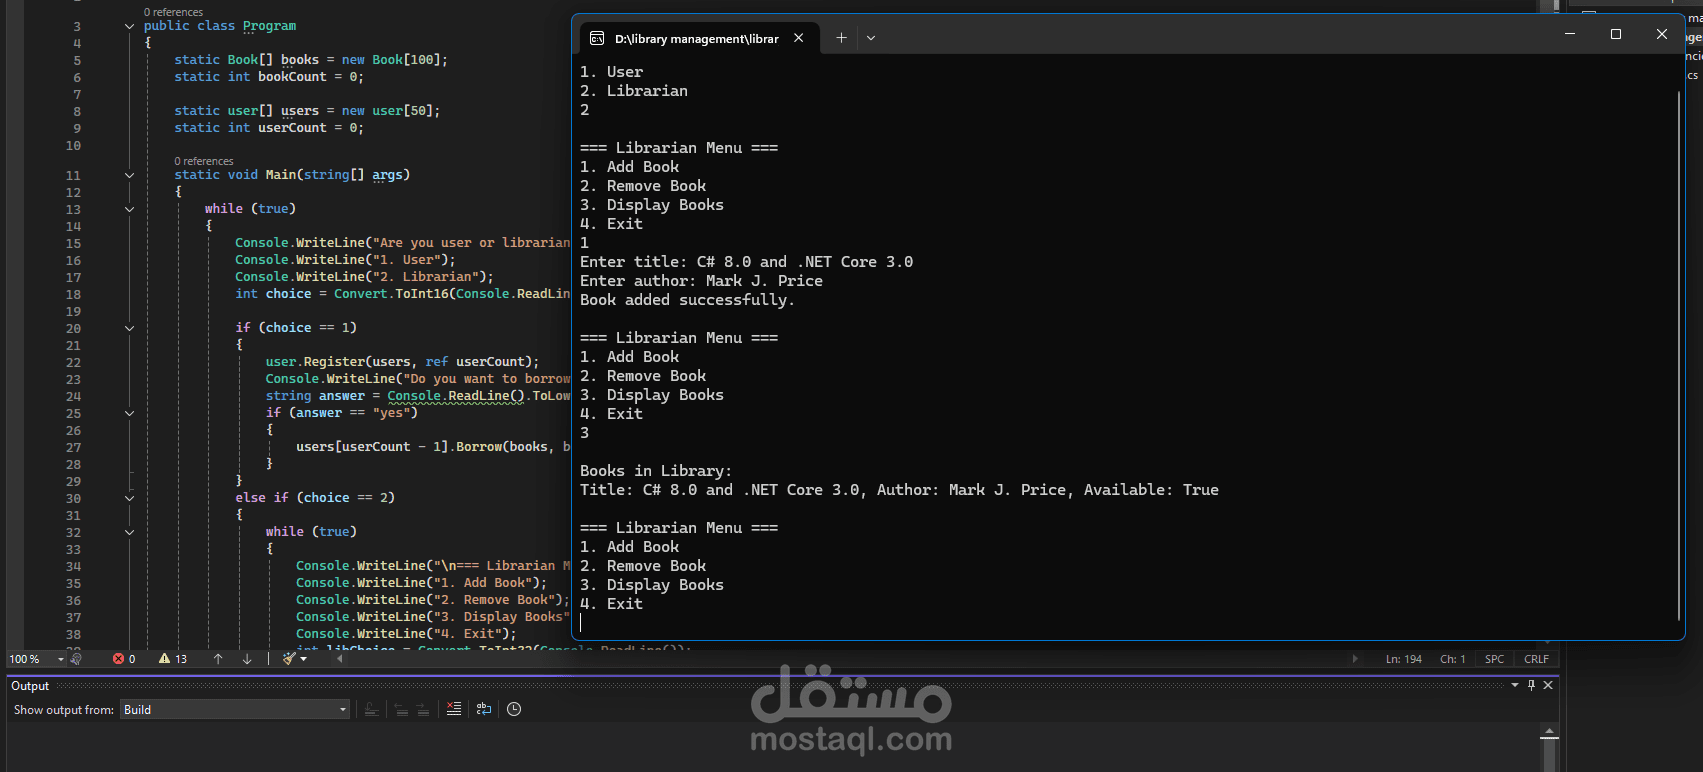Viewport: 1703px width, 772px height.
Task: Go to previous message in Output toolbar
Action: pyautogui.click(x=401, y=710)
